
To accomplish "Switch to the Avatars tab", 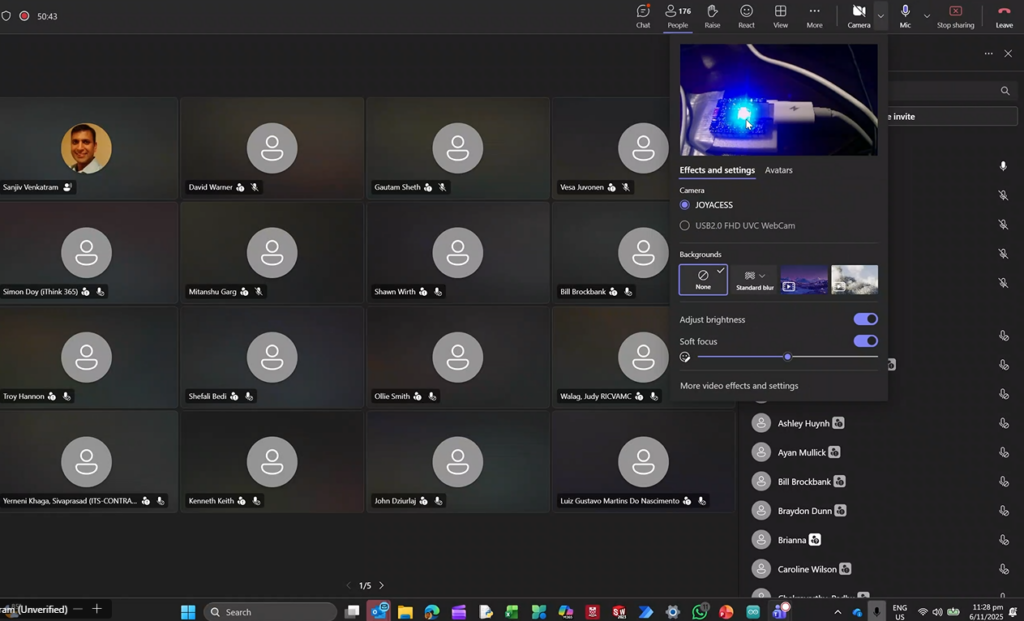I will pos(778,170).
